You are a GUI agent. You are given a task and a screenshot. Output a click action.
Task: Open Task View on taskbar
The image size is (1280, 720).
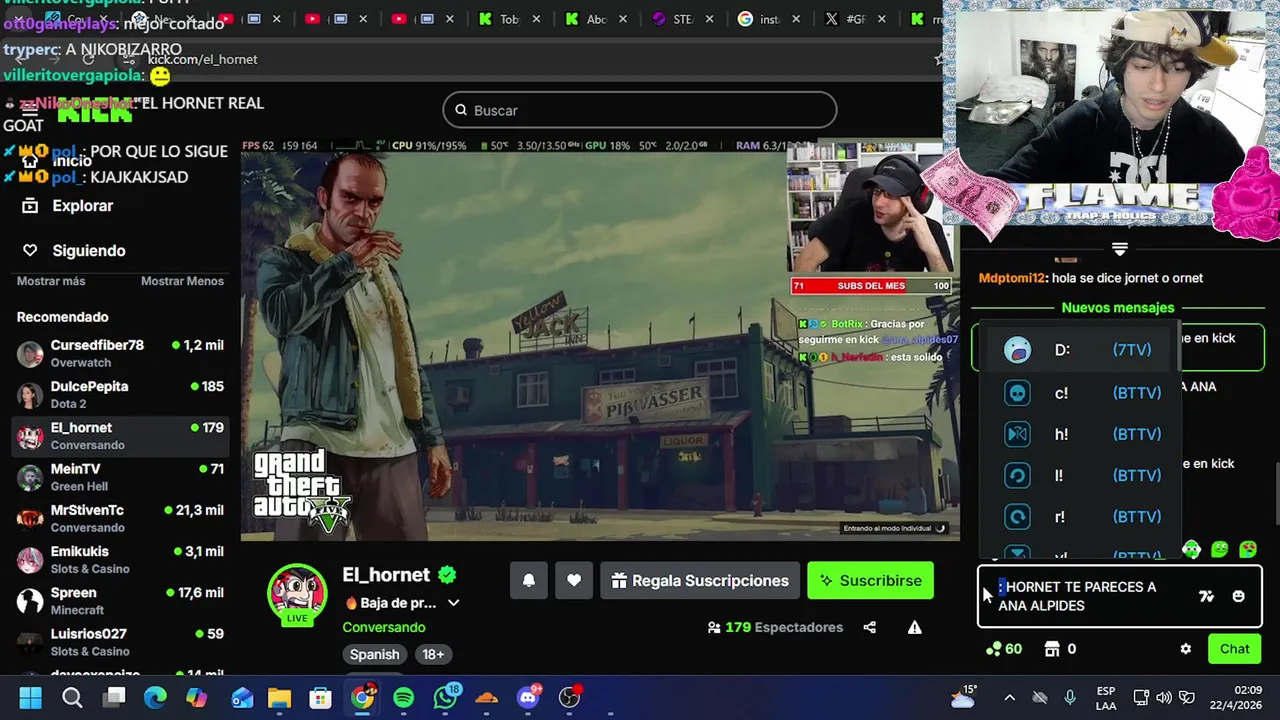115,697
